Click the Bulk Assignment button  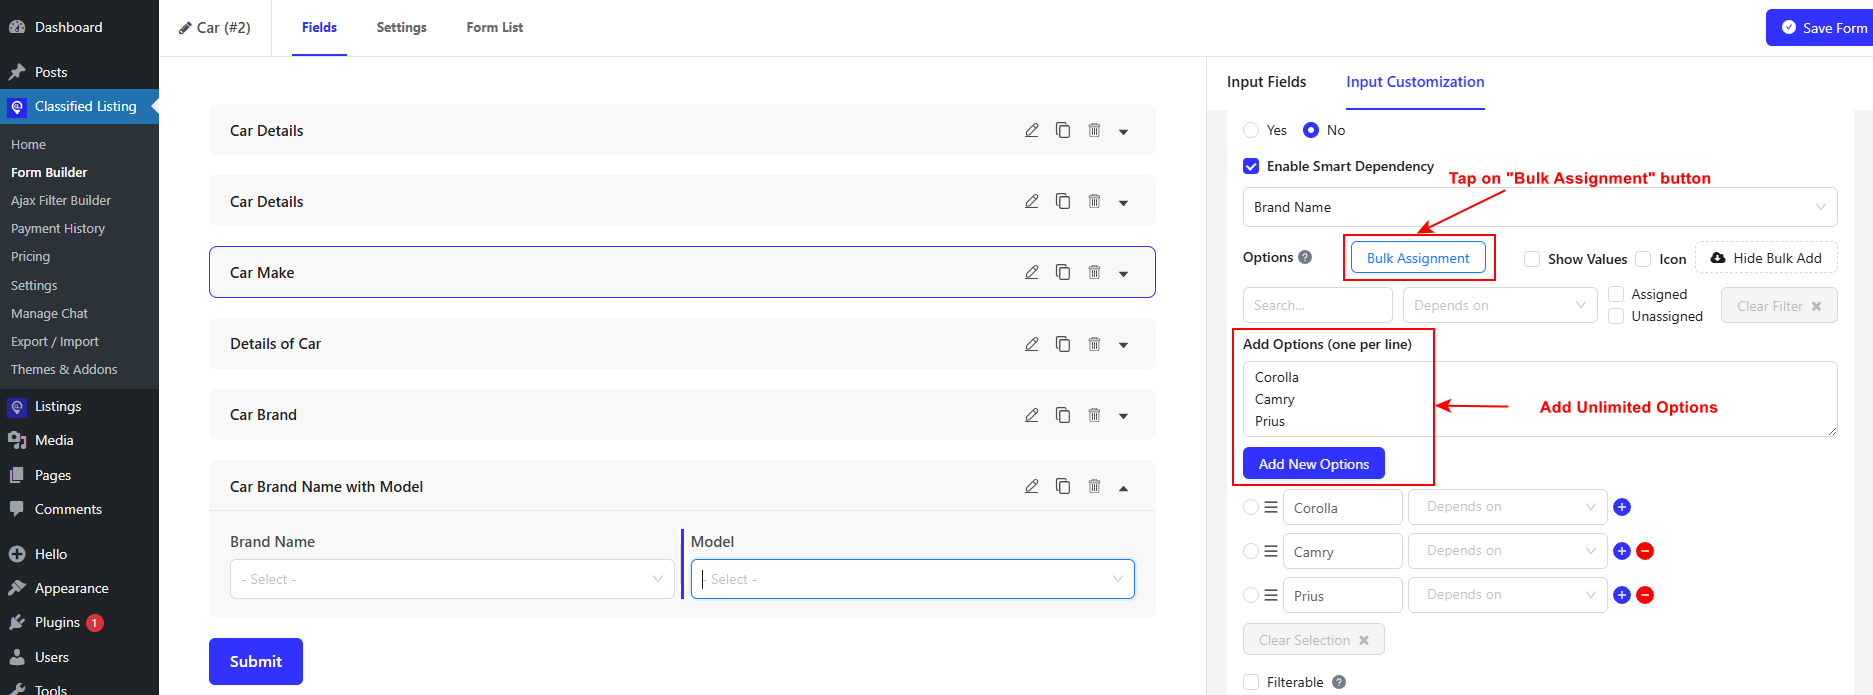coord(1418,258)
